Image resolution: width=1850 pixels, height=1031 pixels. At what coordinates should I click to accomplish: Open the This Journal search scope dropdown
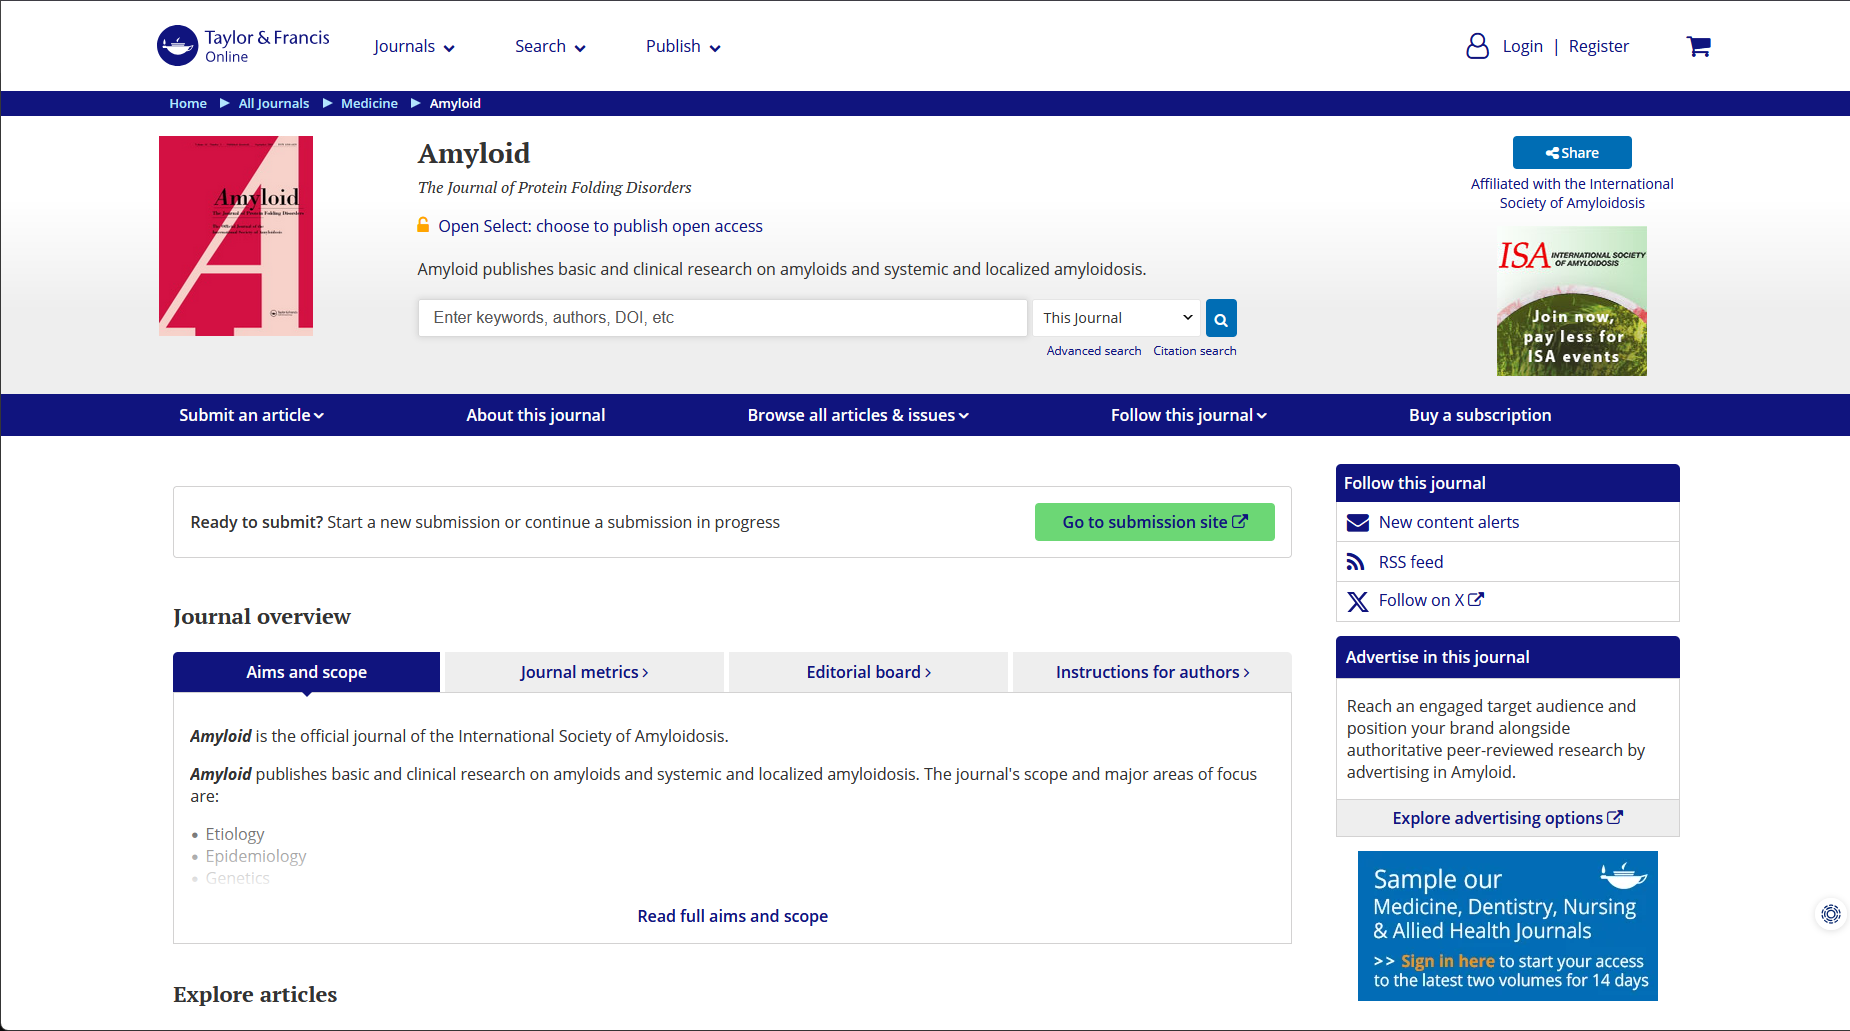[1116, 318]
